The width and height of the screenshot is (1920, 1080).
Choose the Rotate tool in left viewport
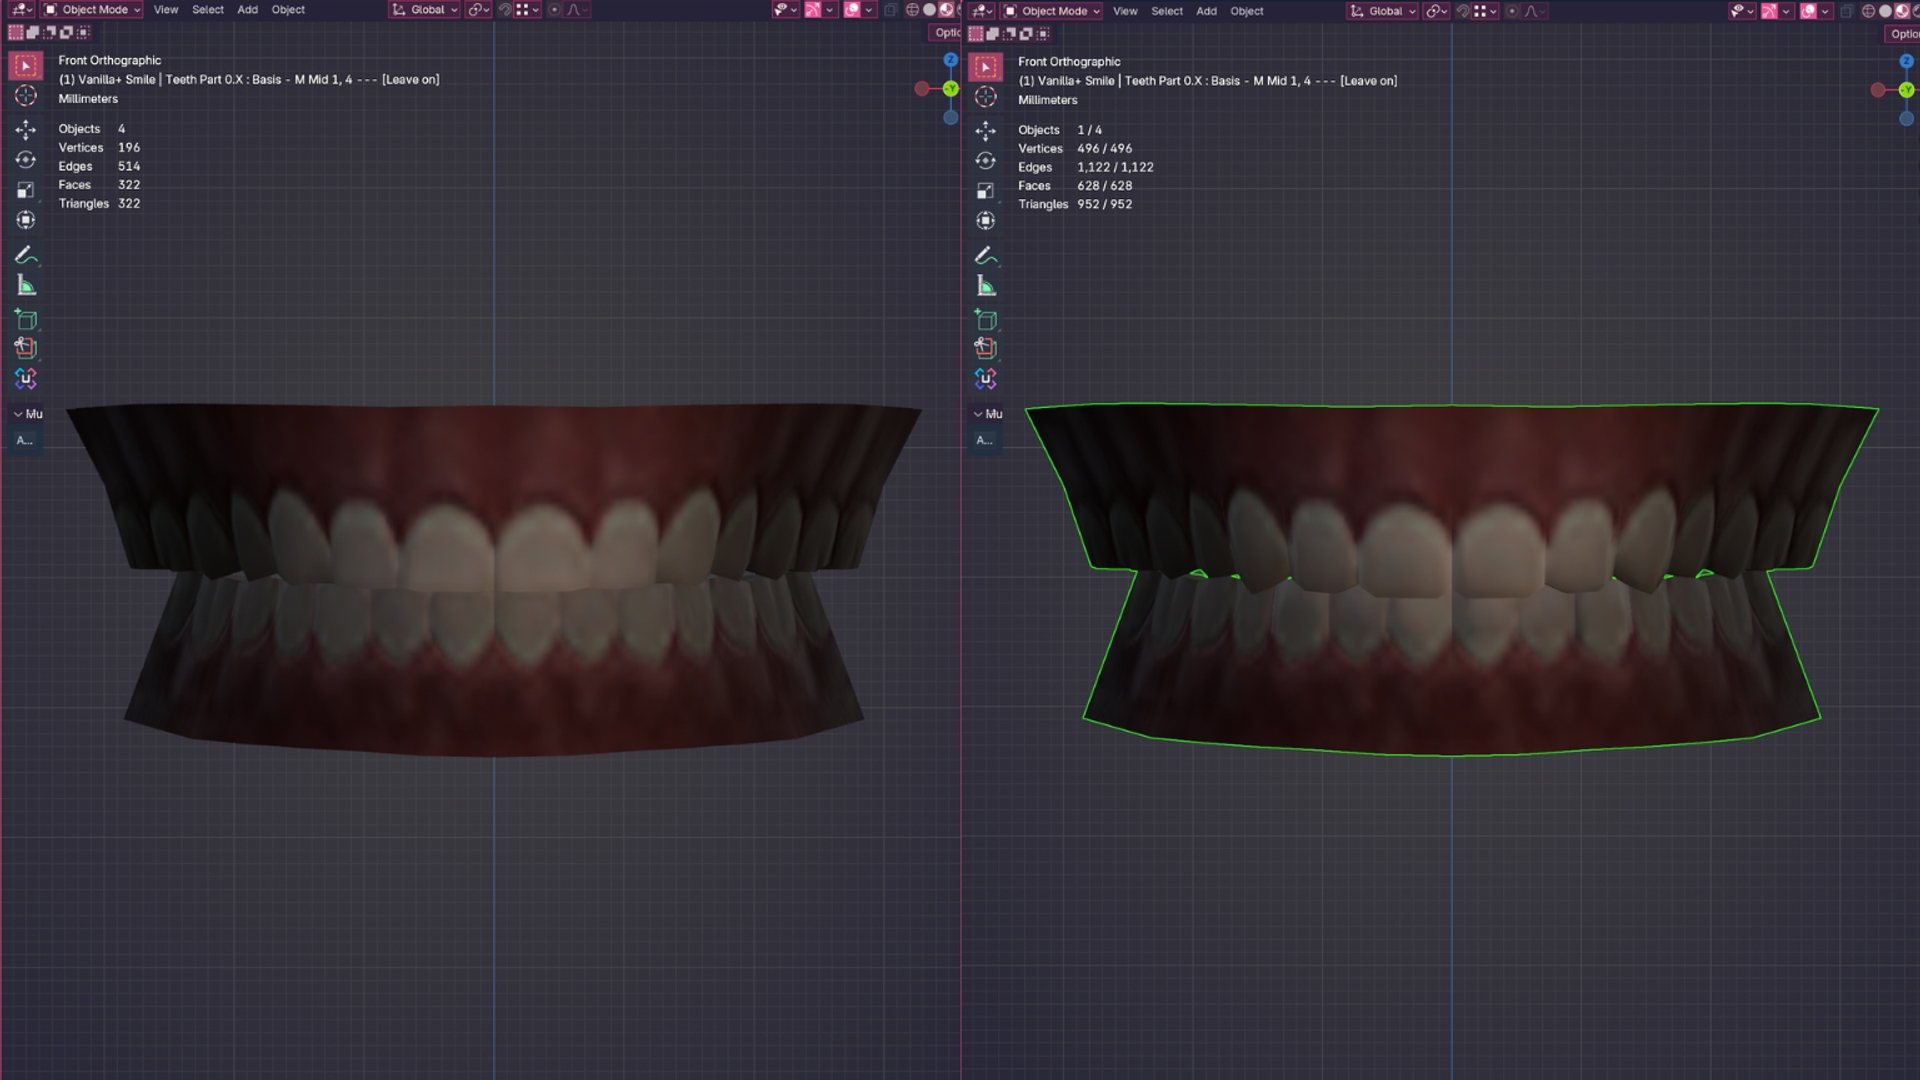click(26, 160)
